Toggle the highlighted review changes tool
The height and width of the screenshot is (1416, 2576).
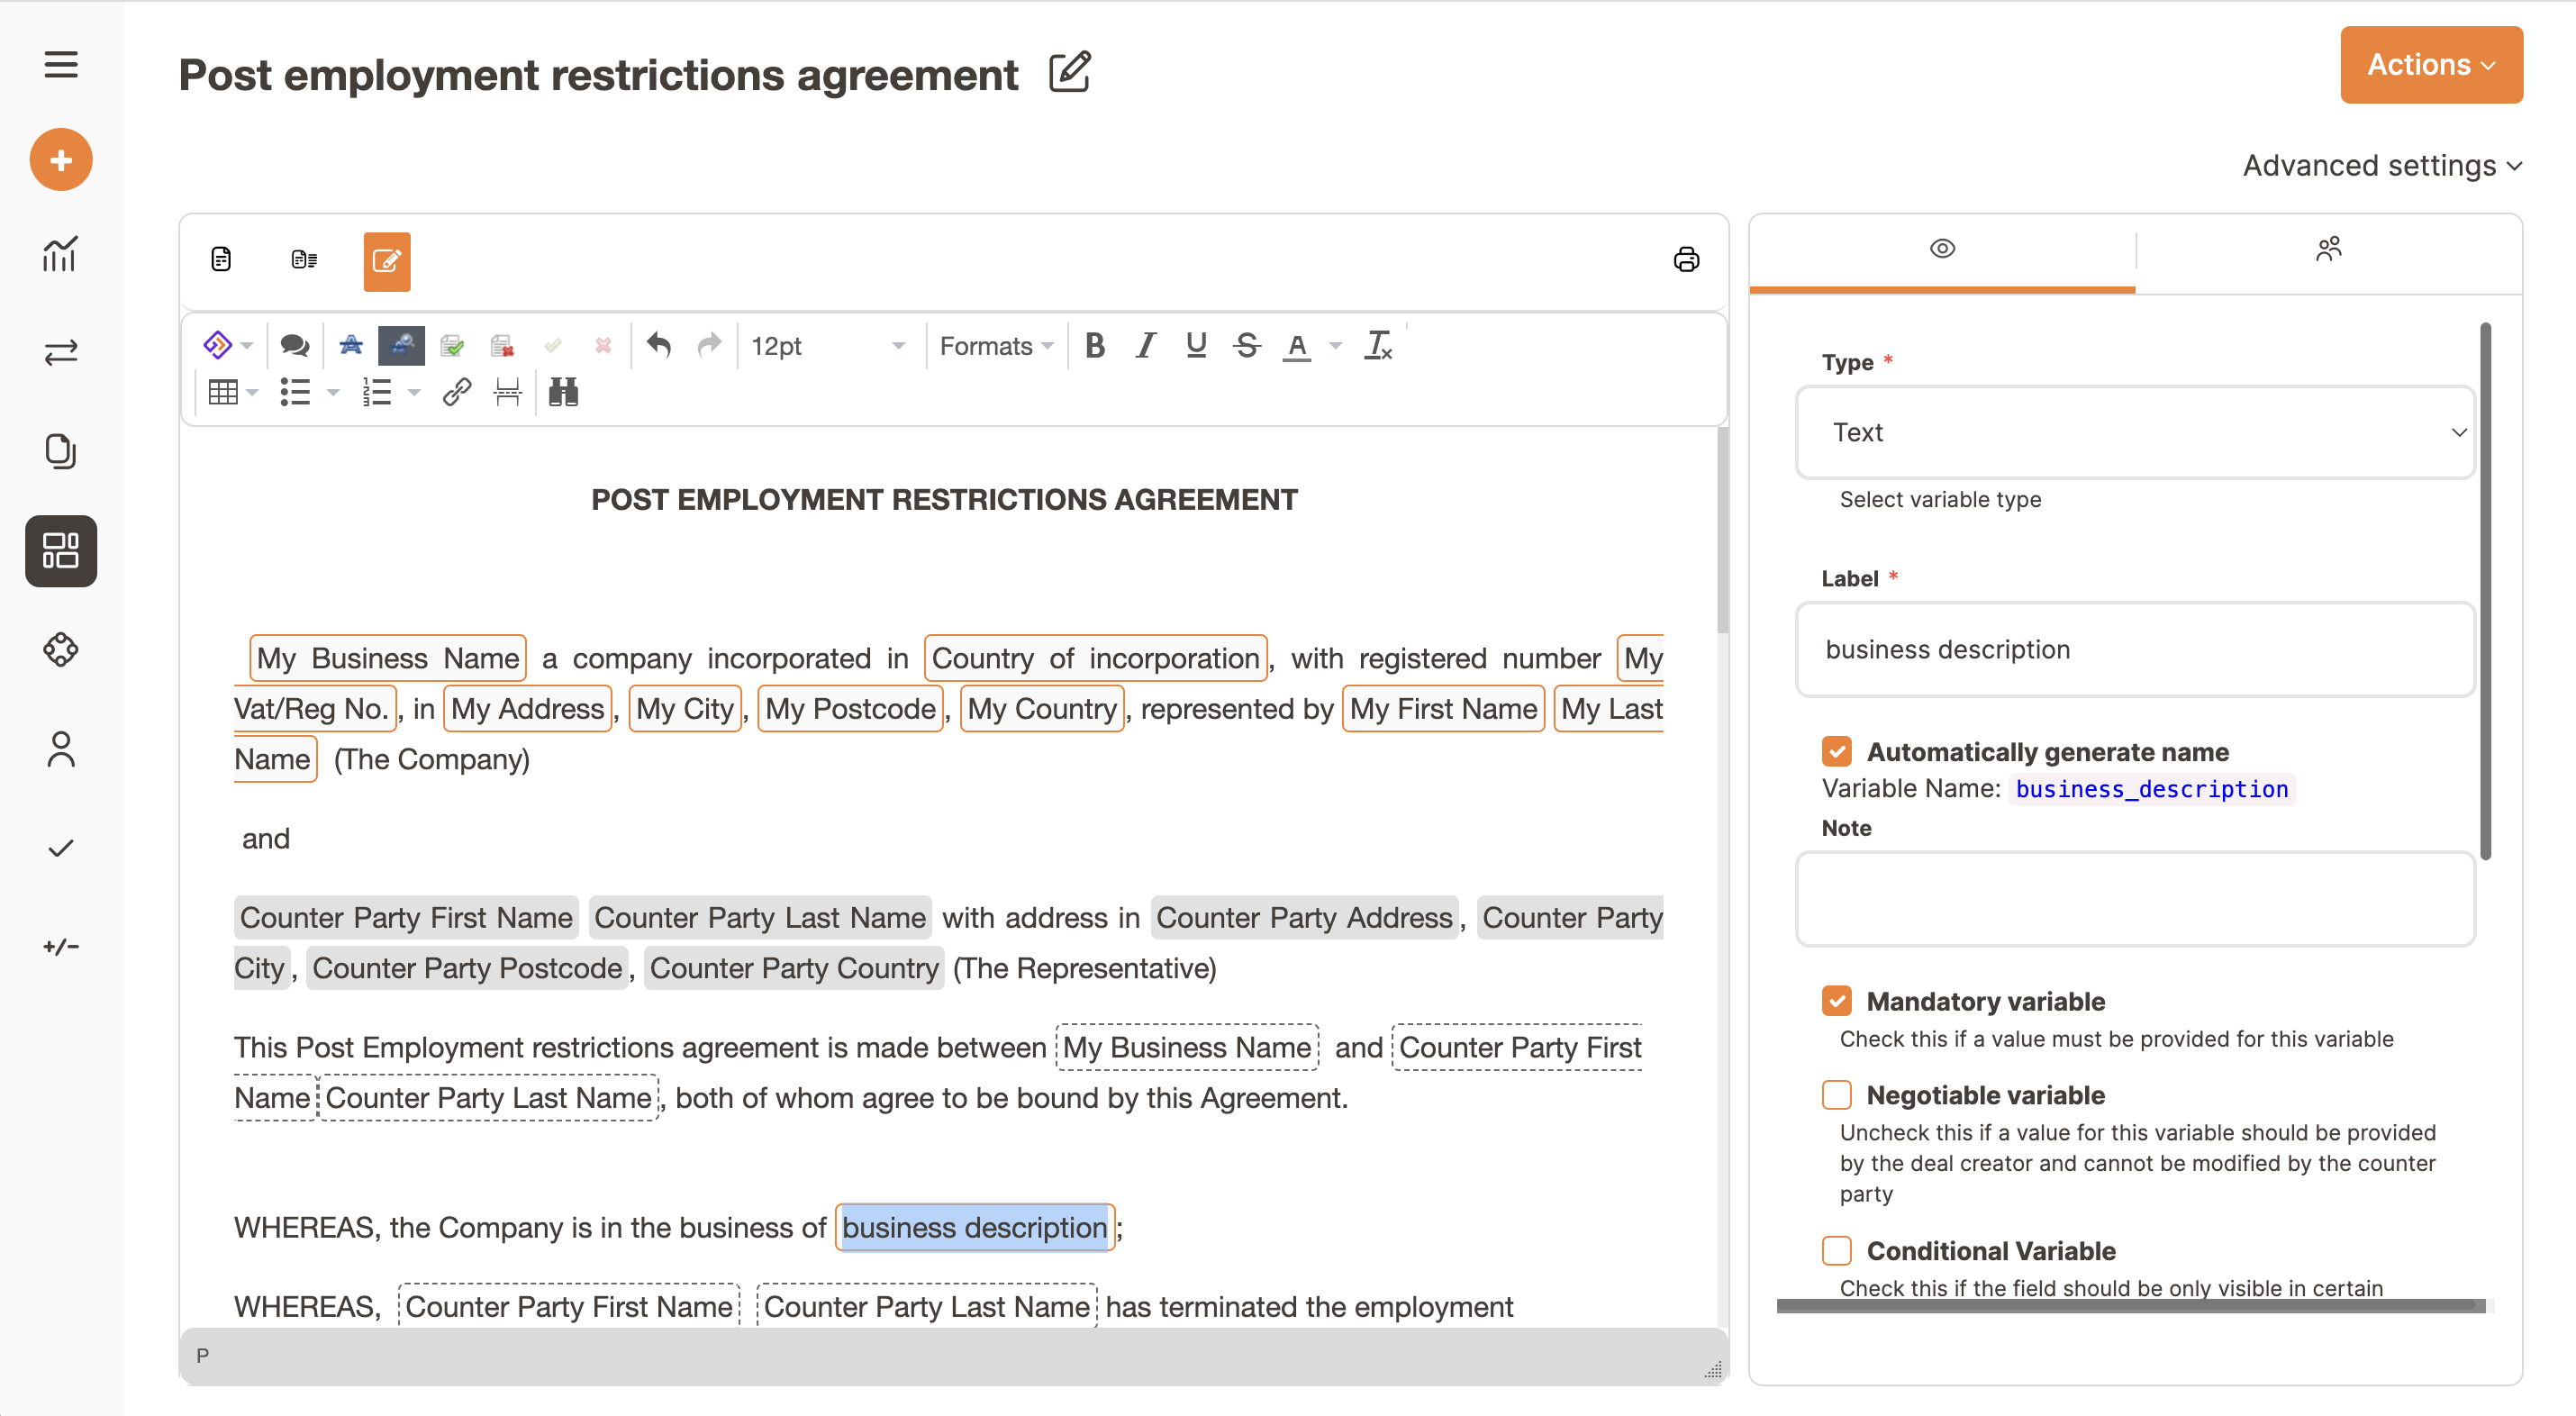click(x=401, y=346)
